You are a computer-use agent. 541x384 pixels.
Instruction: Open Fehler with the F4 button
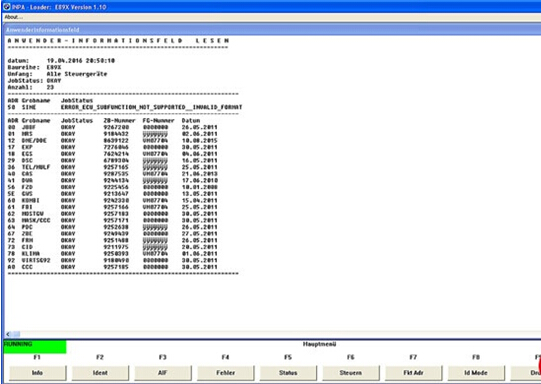point(226,373)
